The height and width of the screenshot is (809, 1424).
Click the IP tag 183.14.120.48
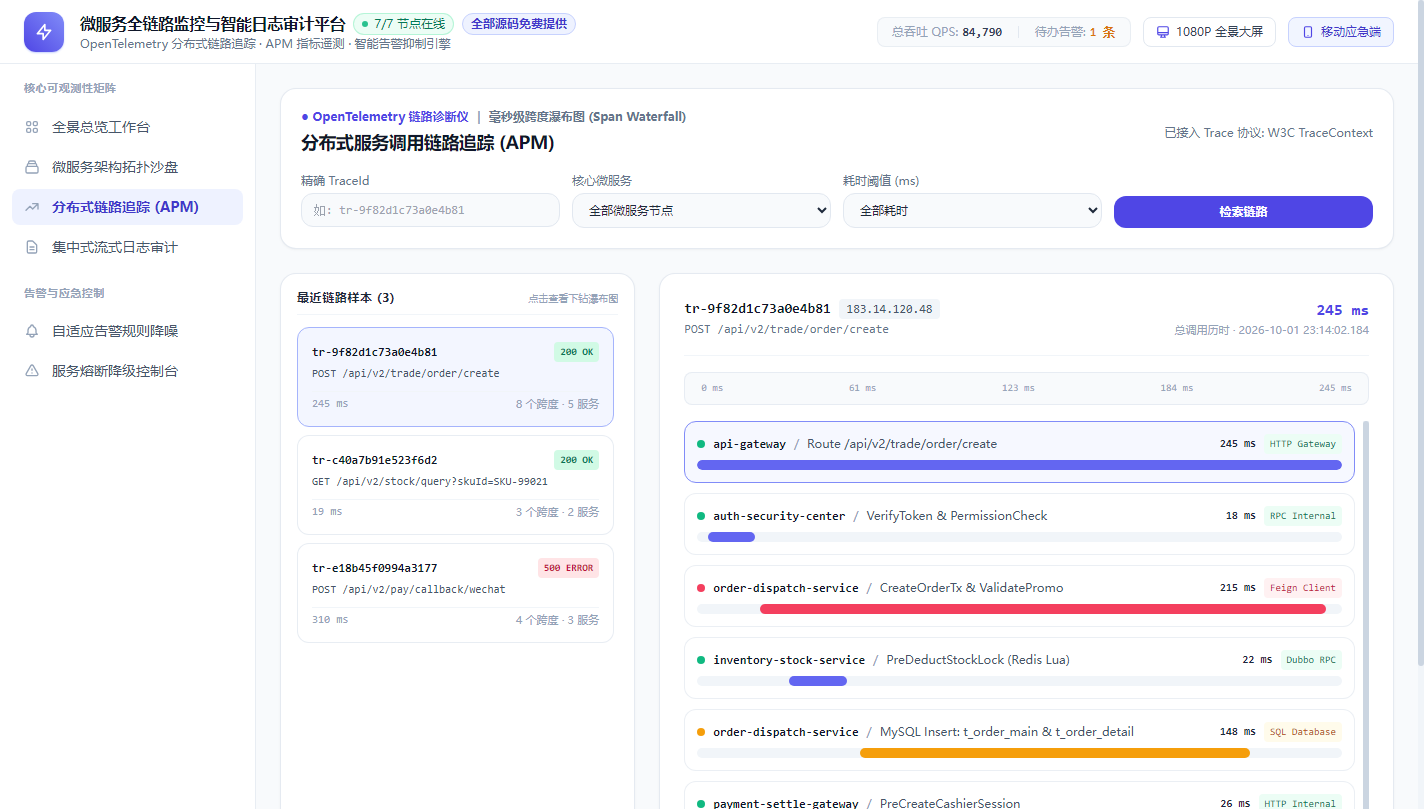coord(889,309)
